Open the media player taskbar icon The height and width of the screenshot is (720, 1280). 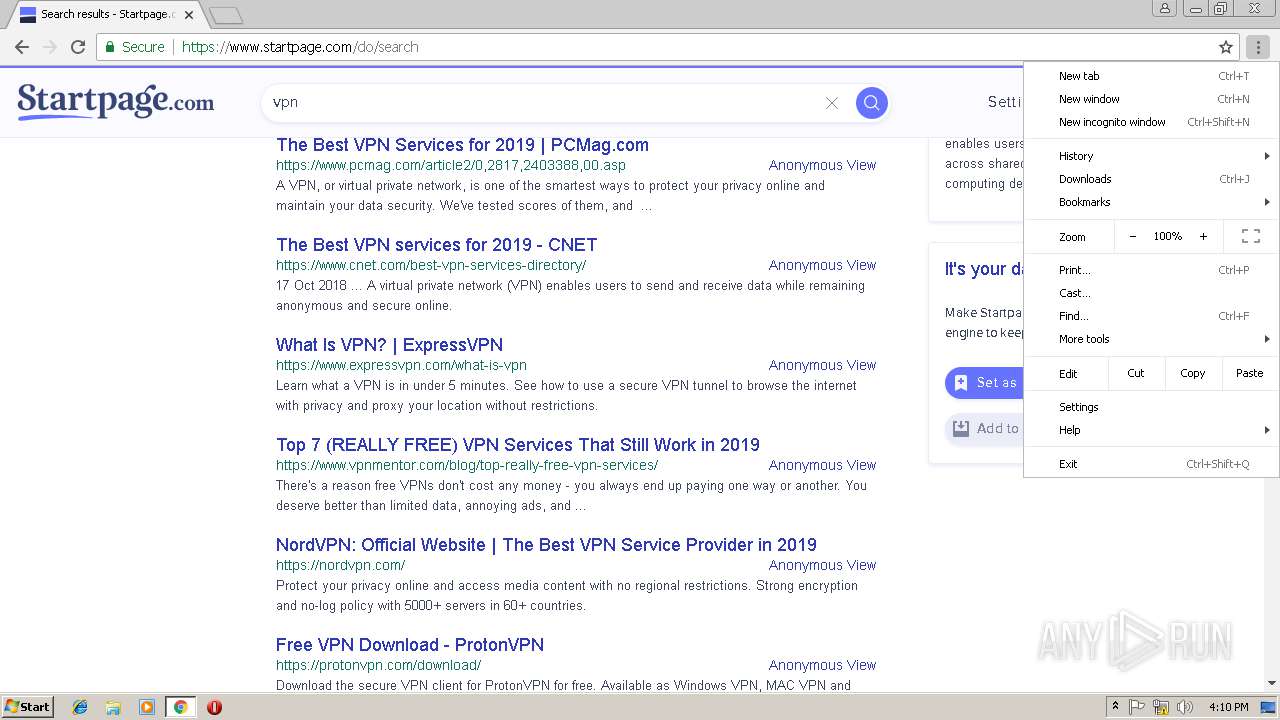tap(147, 707)
